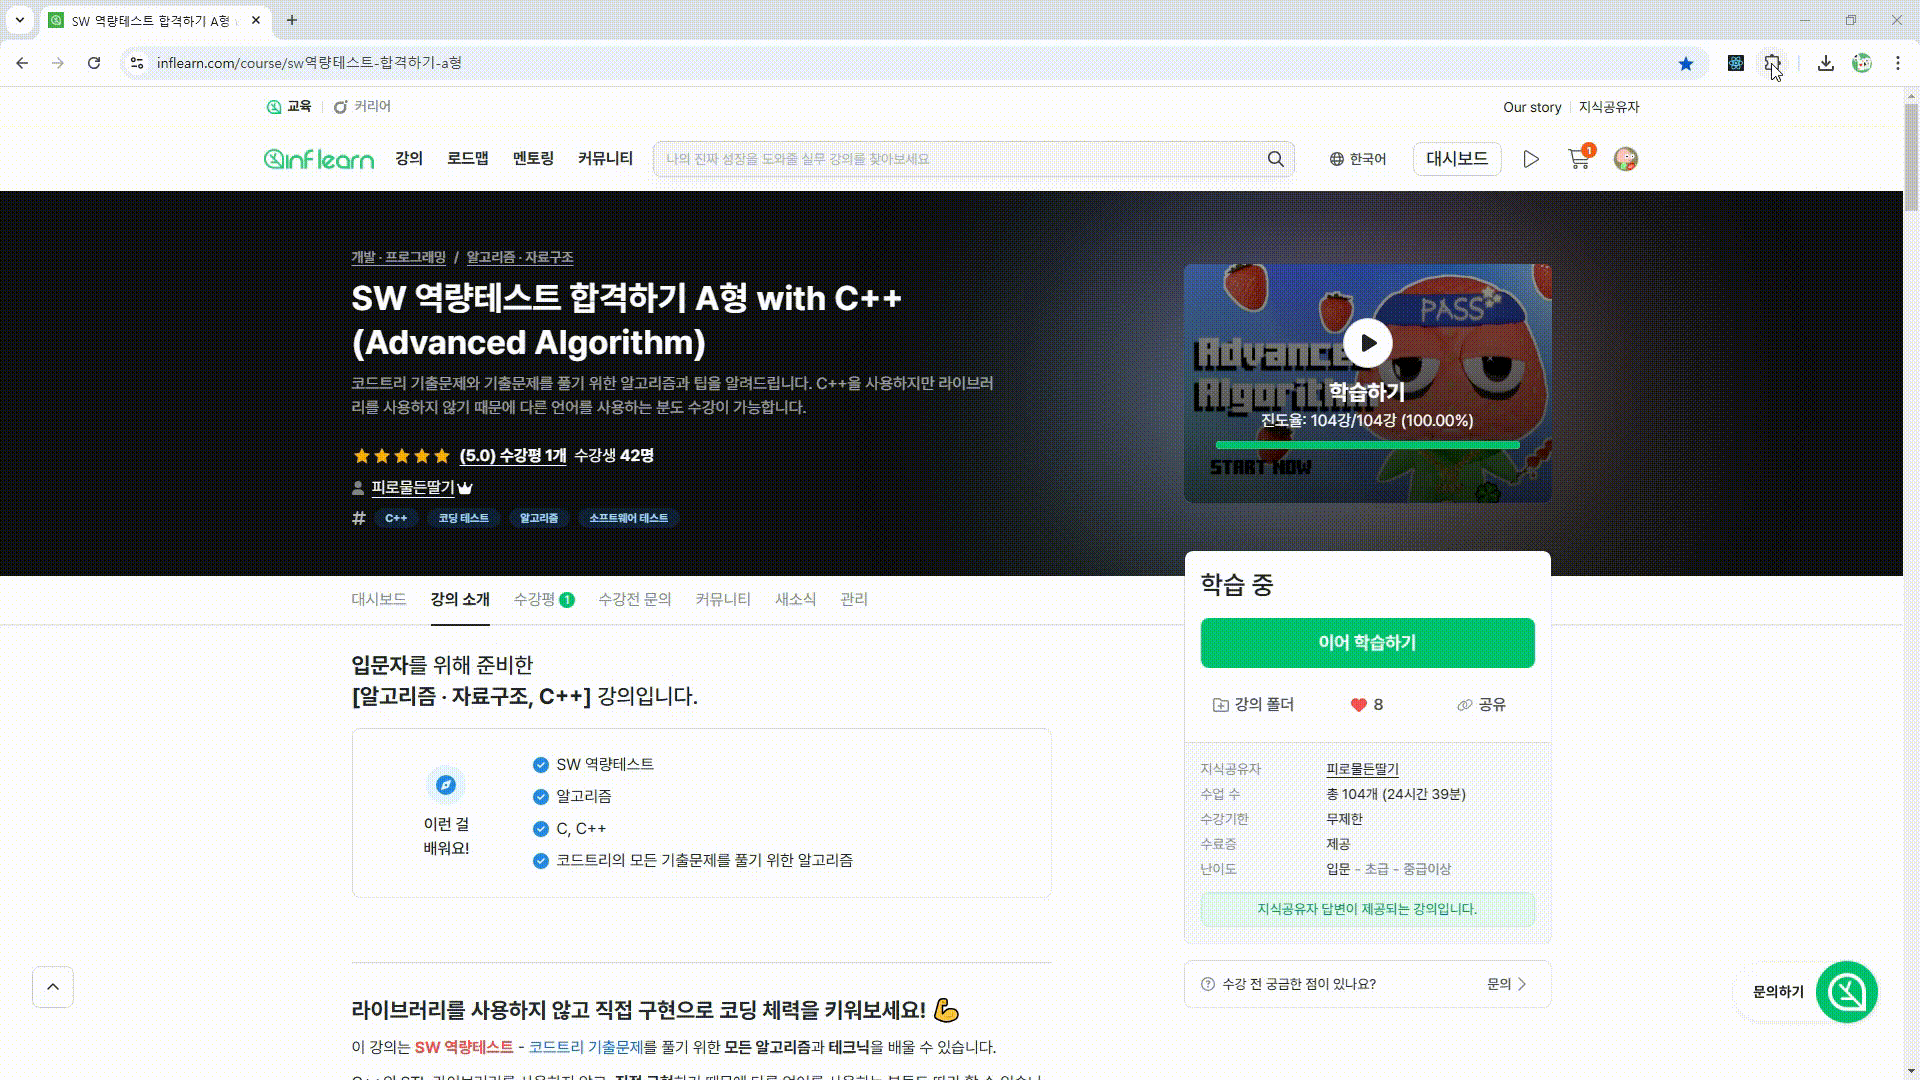Image resolution: width=1920 pixels, height=1080 pixels.
Task: Open the 로드맵 menu
Action: (468, 159)
